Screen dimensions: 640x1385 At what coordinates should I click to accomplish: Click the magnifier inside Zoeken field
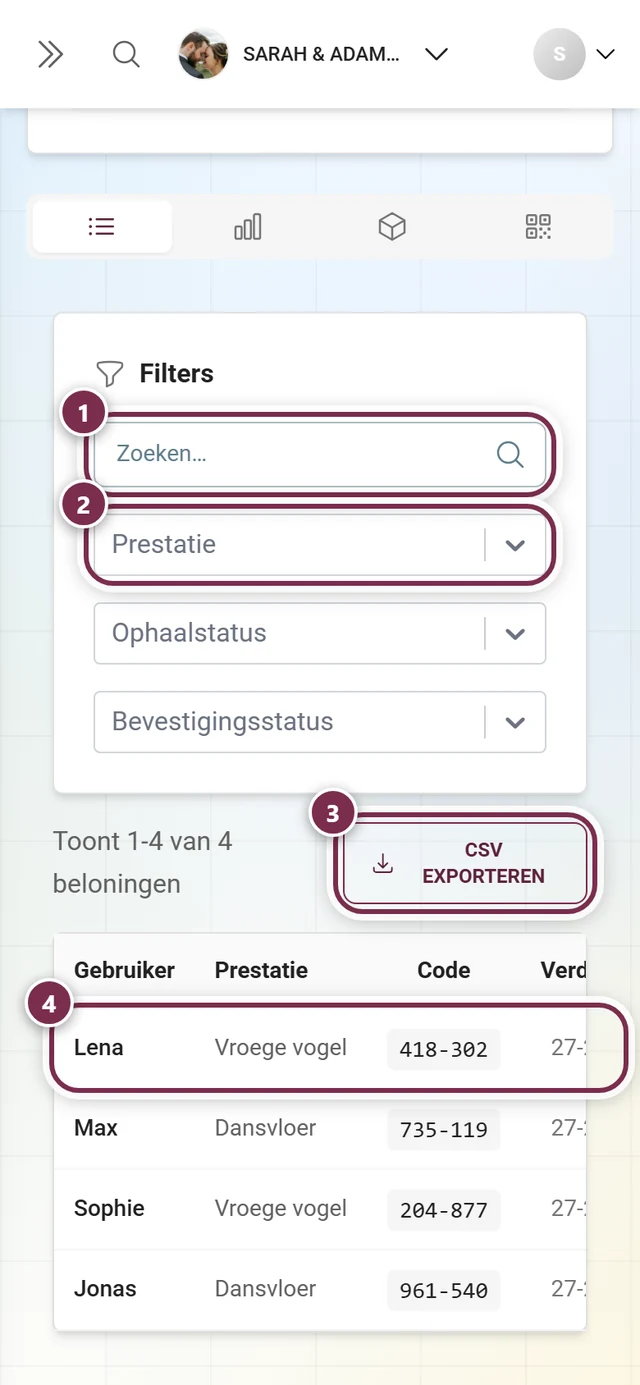(x=510, y=454)
